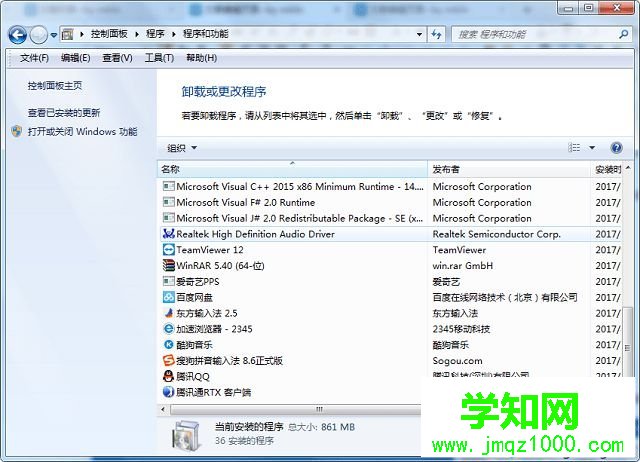
Task: Click the installed programs details pane icon
Action: [187, 435]
